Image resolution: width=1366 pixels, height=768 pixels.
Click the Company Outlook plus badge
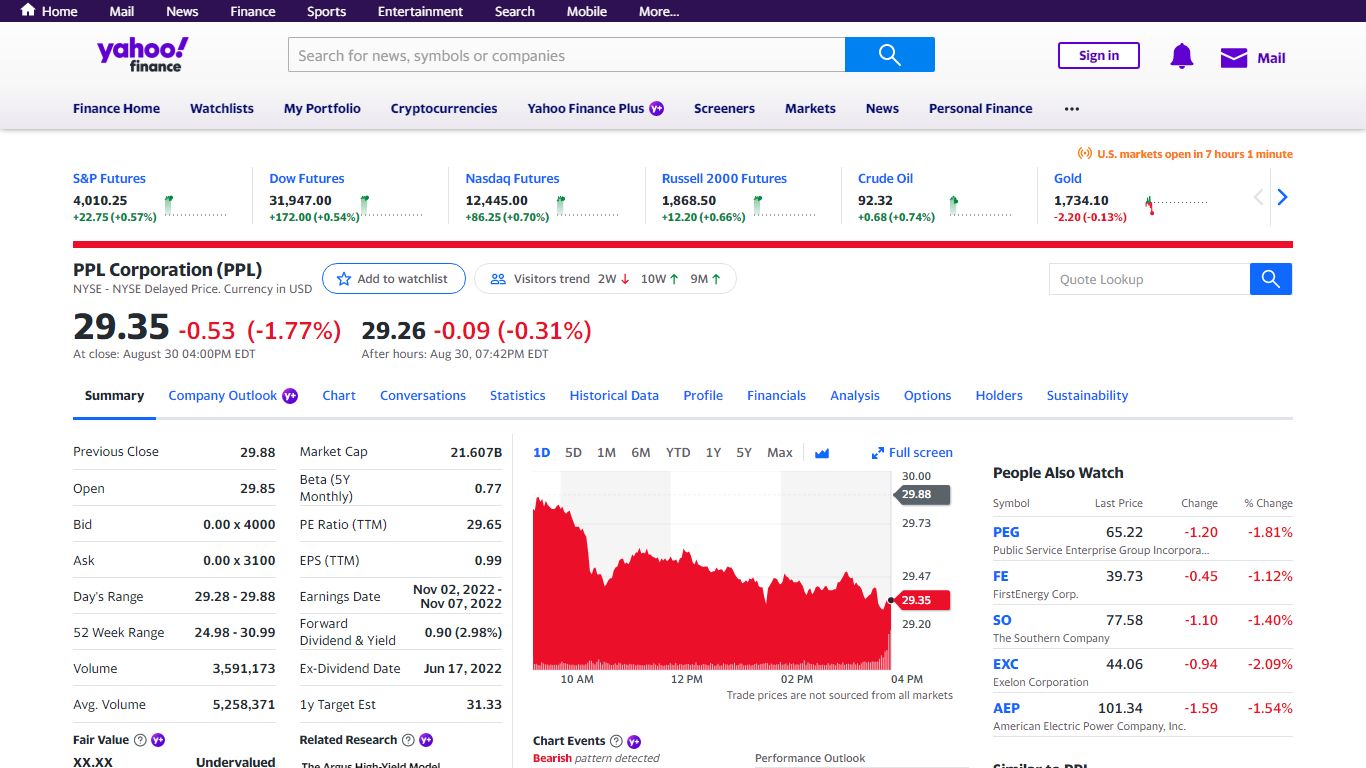point(290,395)
